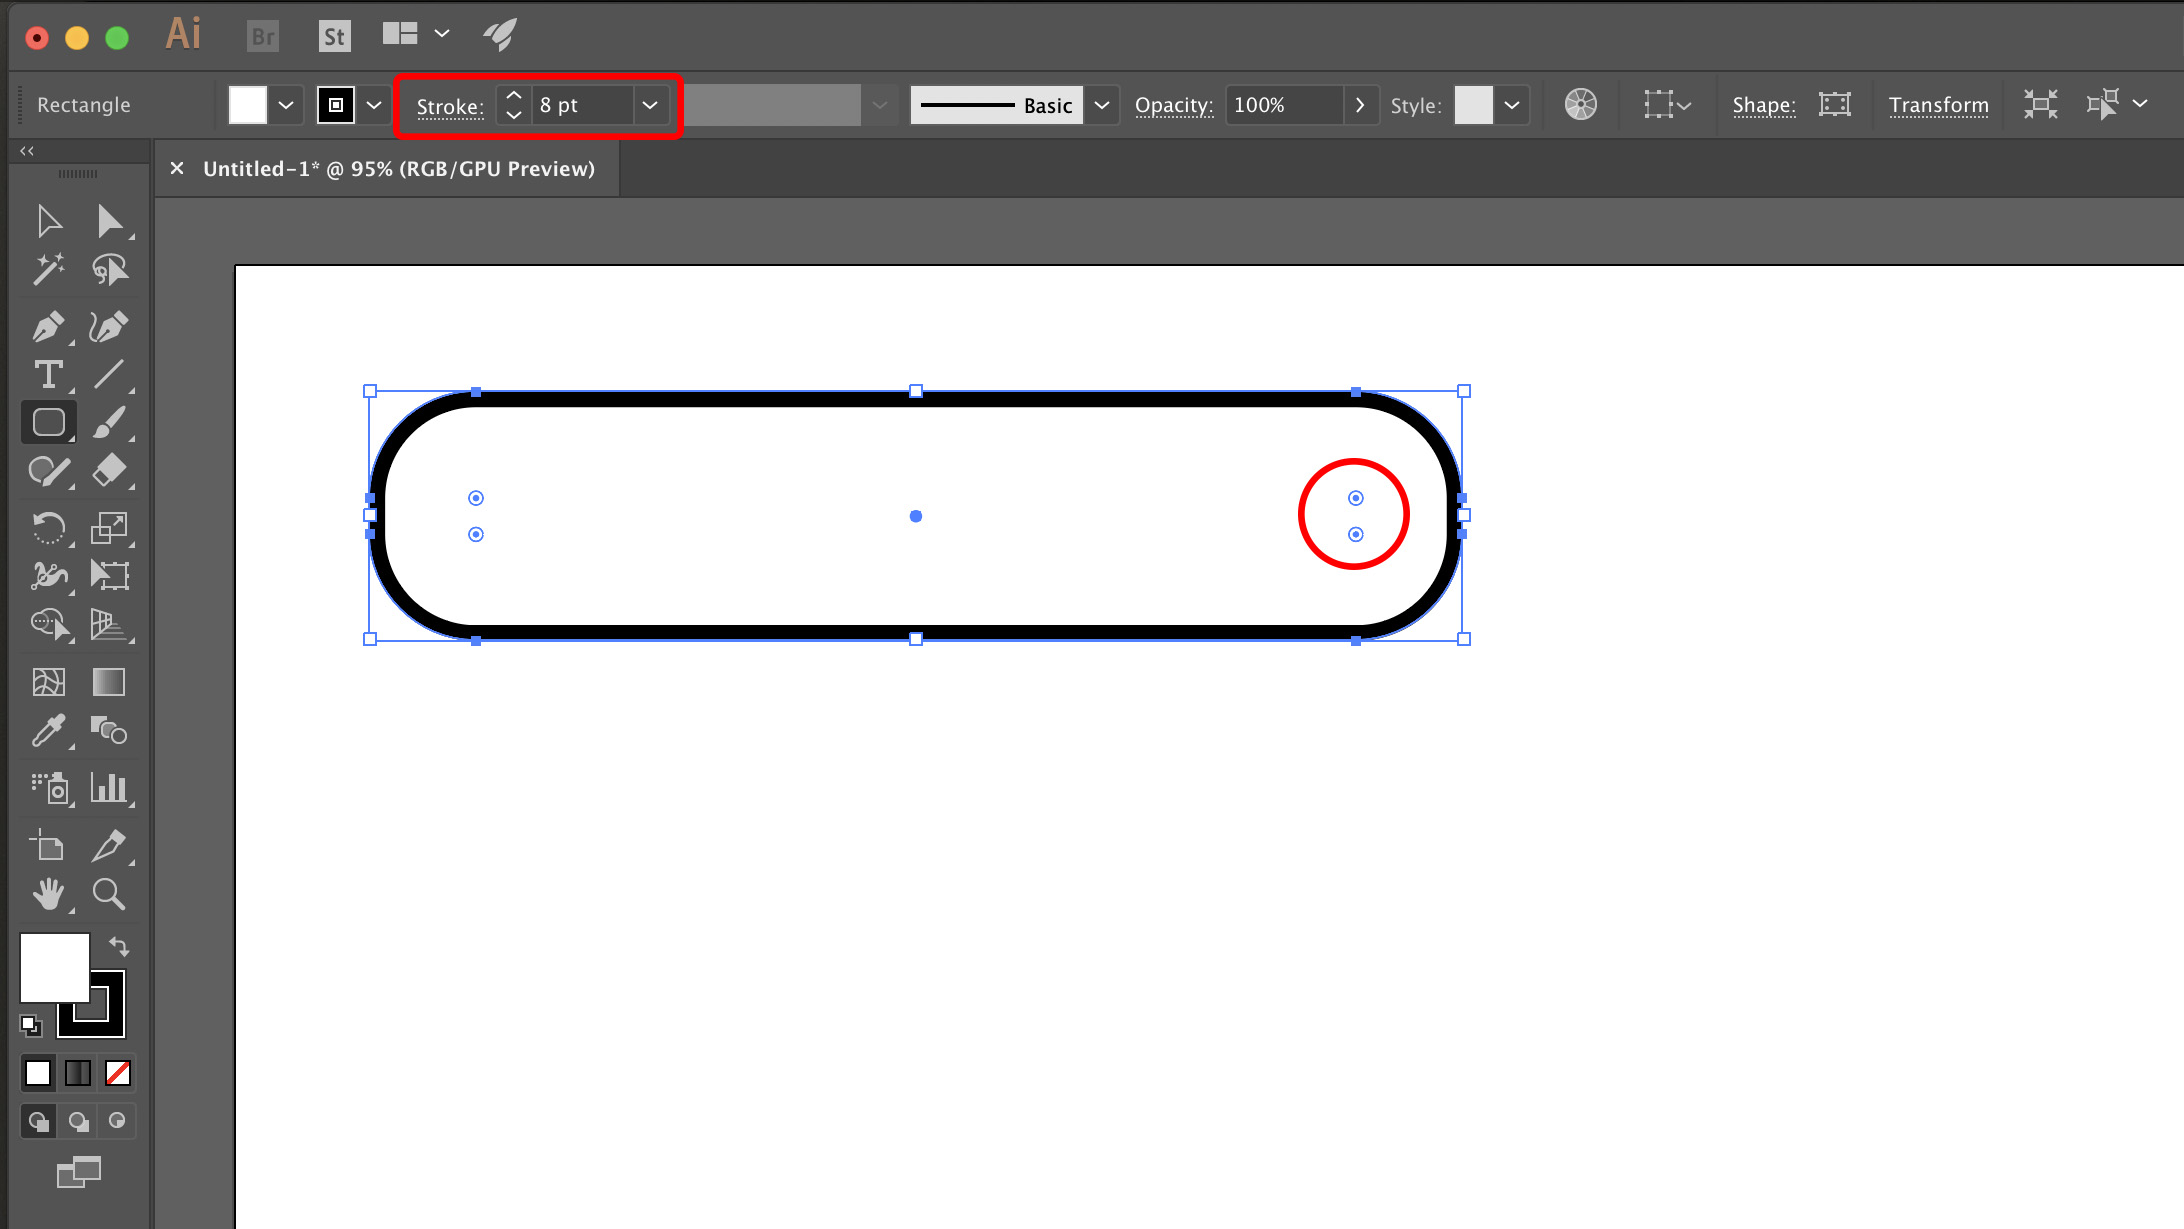This screenshot has height=1229, width=2184.
Task: Expand the Opacity settings dropdown
Action: (1358, 104)
